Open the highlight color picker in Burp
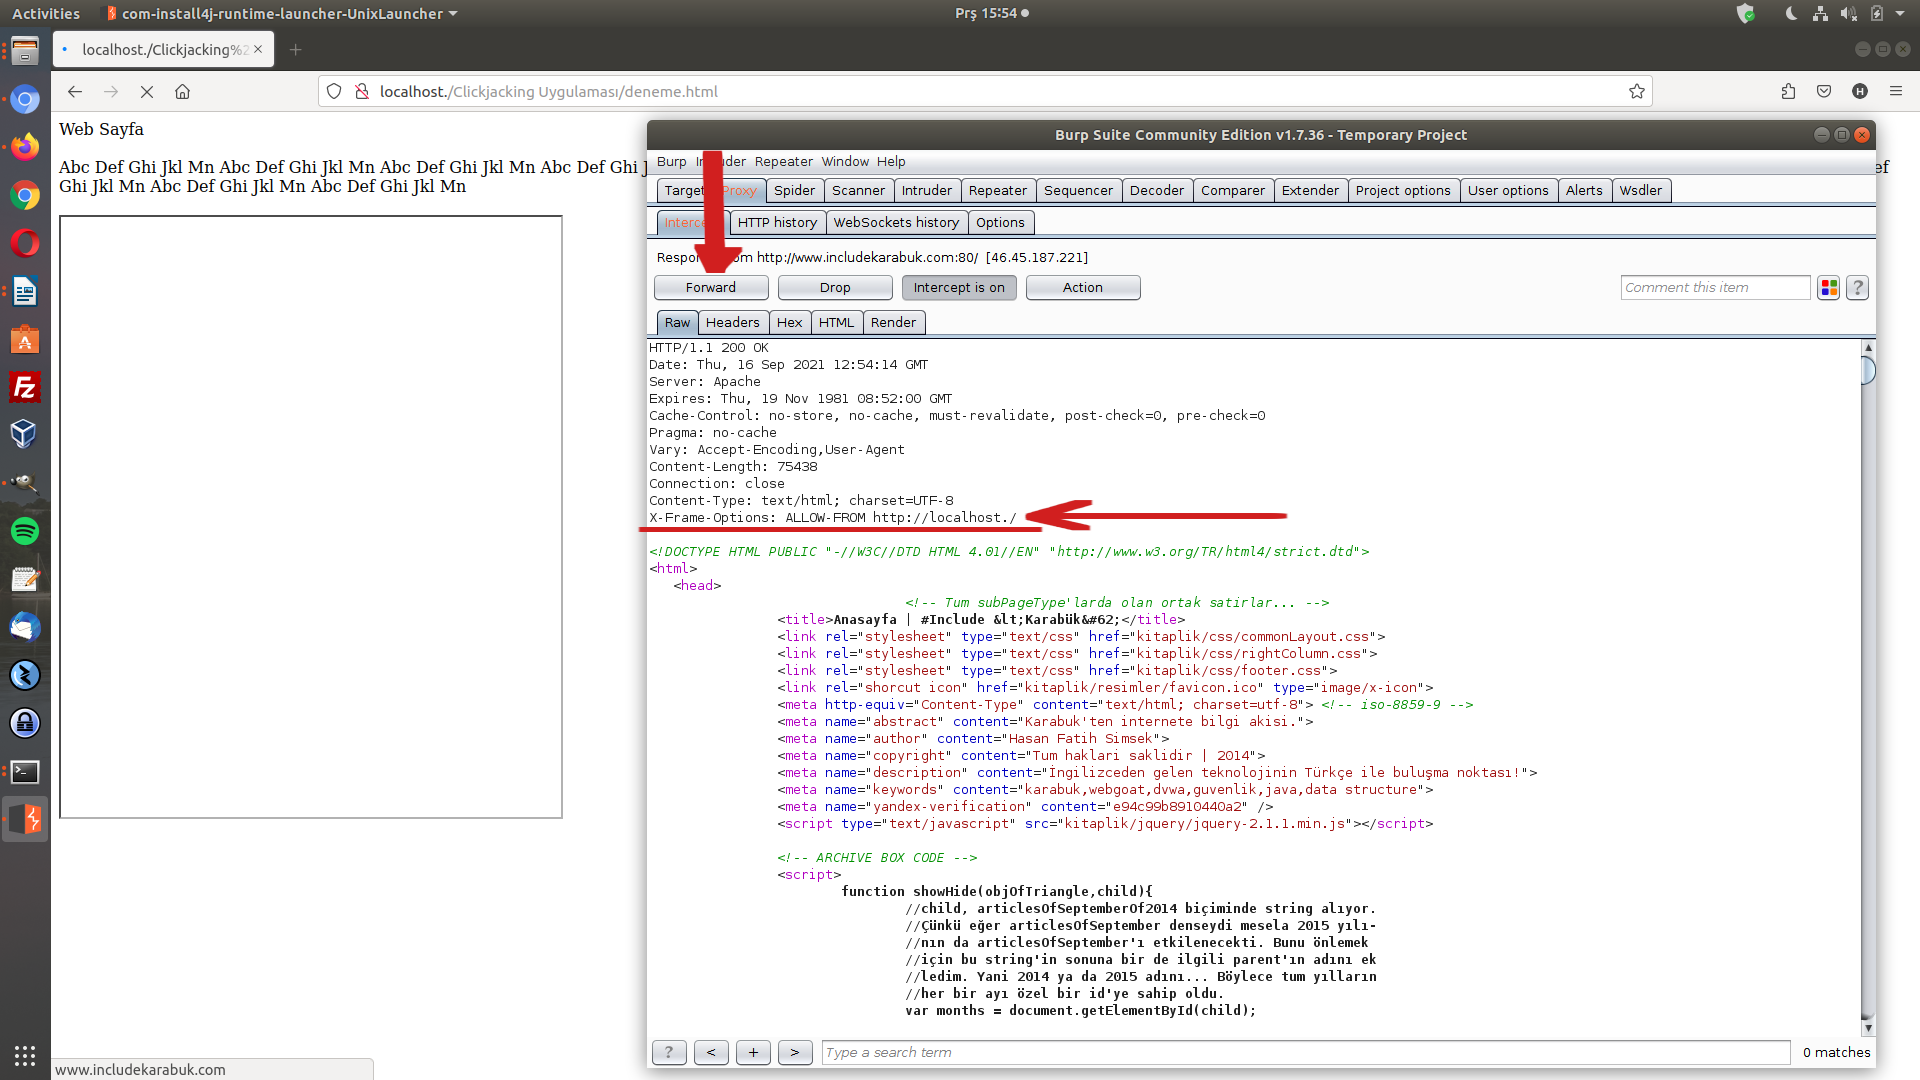The width and height of the screenshot is (1920, 1080). (1829, 288)
